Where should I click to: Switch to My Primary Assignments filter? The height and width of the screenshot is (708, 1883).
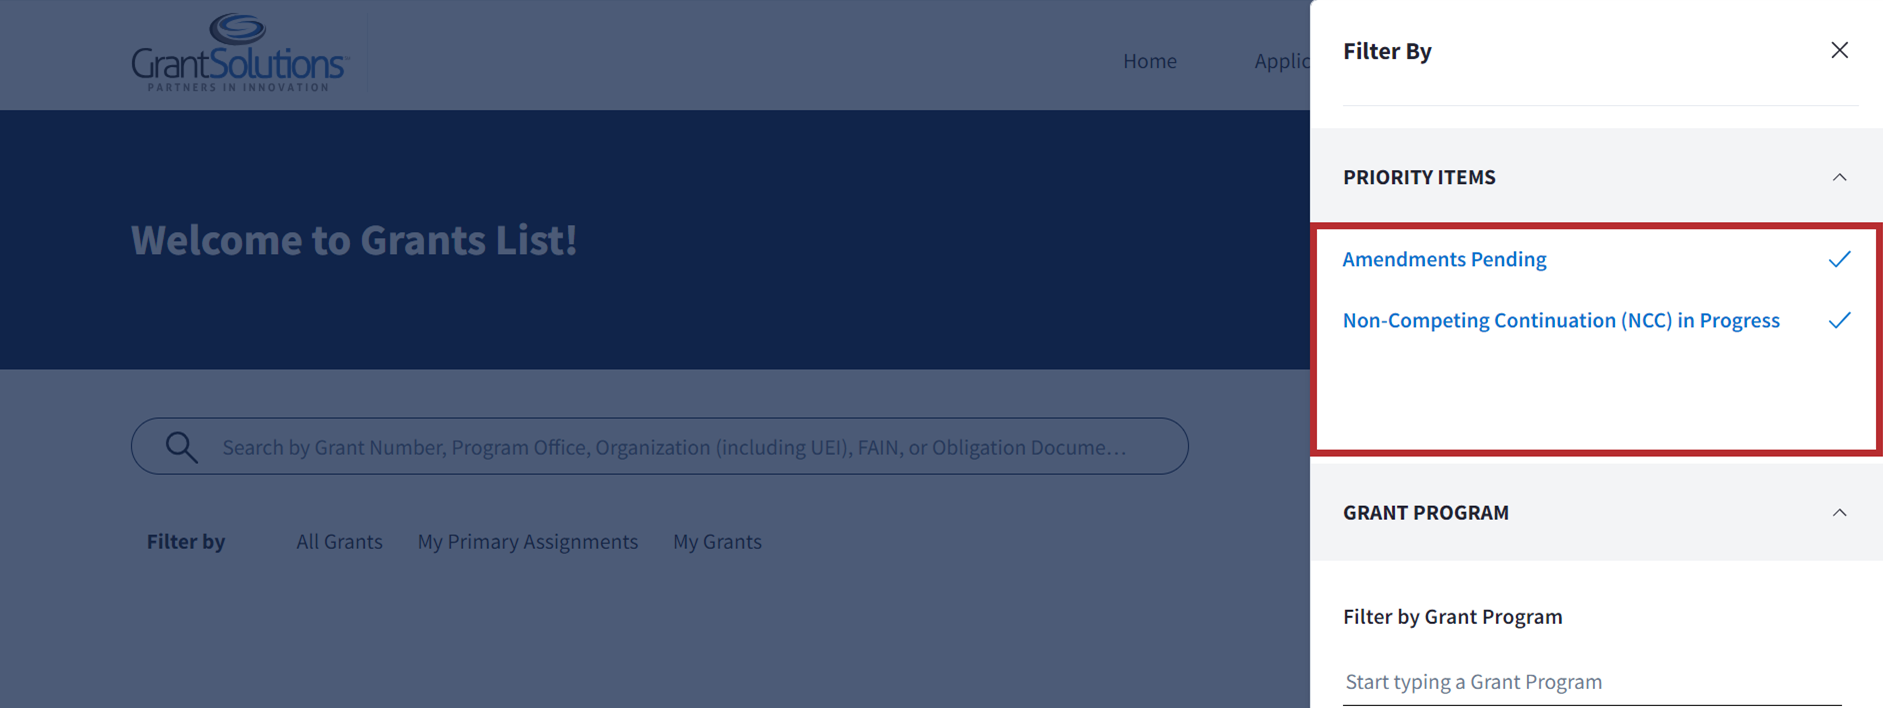click(x=527, y=542)
